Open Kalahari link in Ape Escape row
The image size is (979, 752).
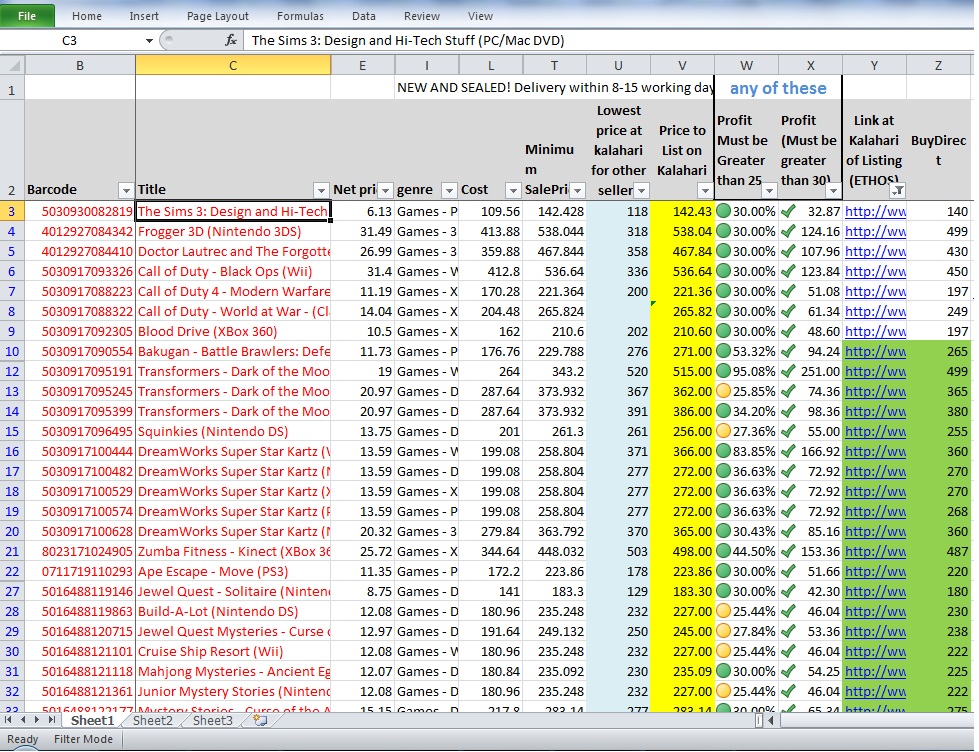click(x=875, y=571)
